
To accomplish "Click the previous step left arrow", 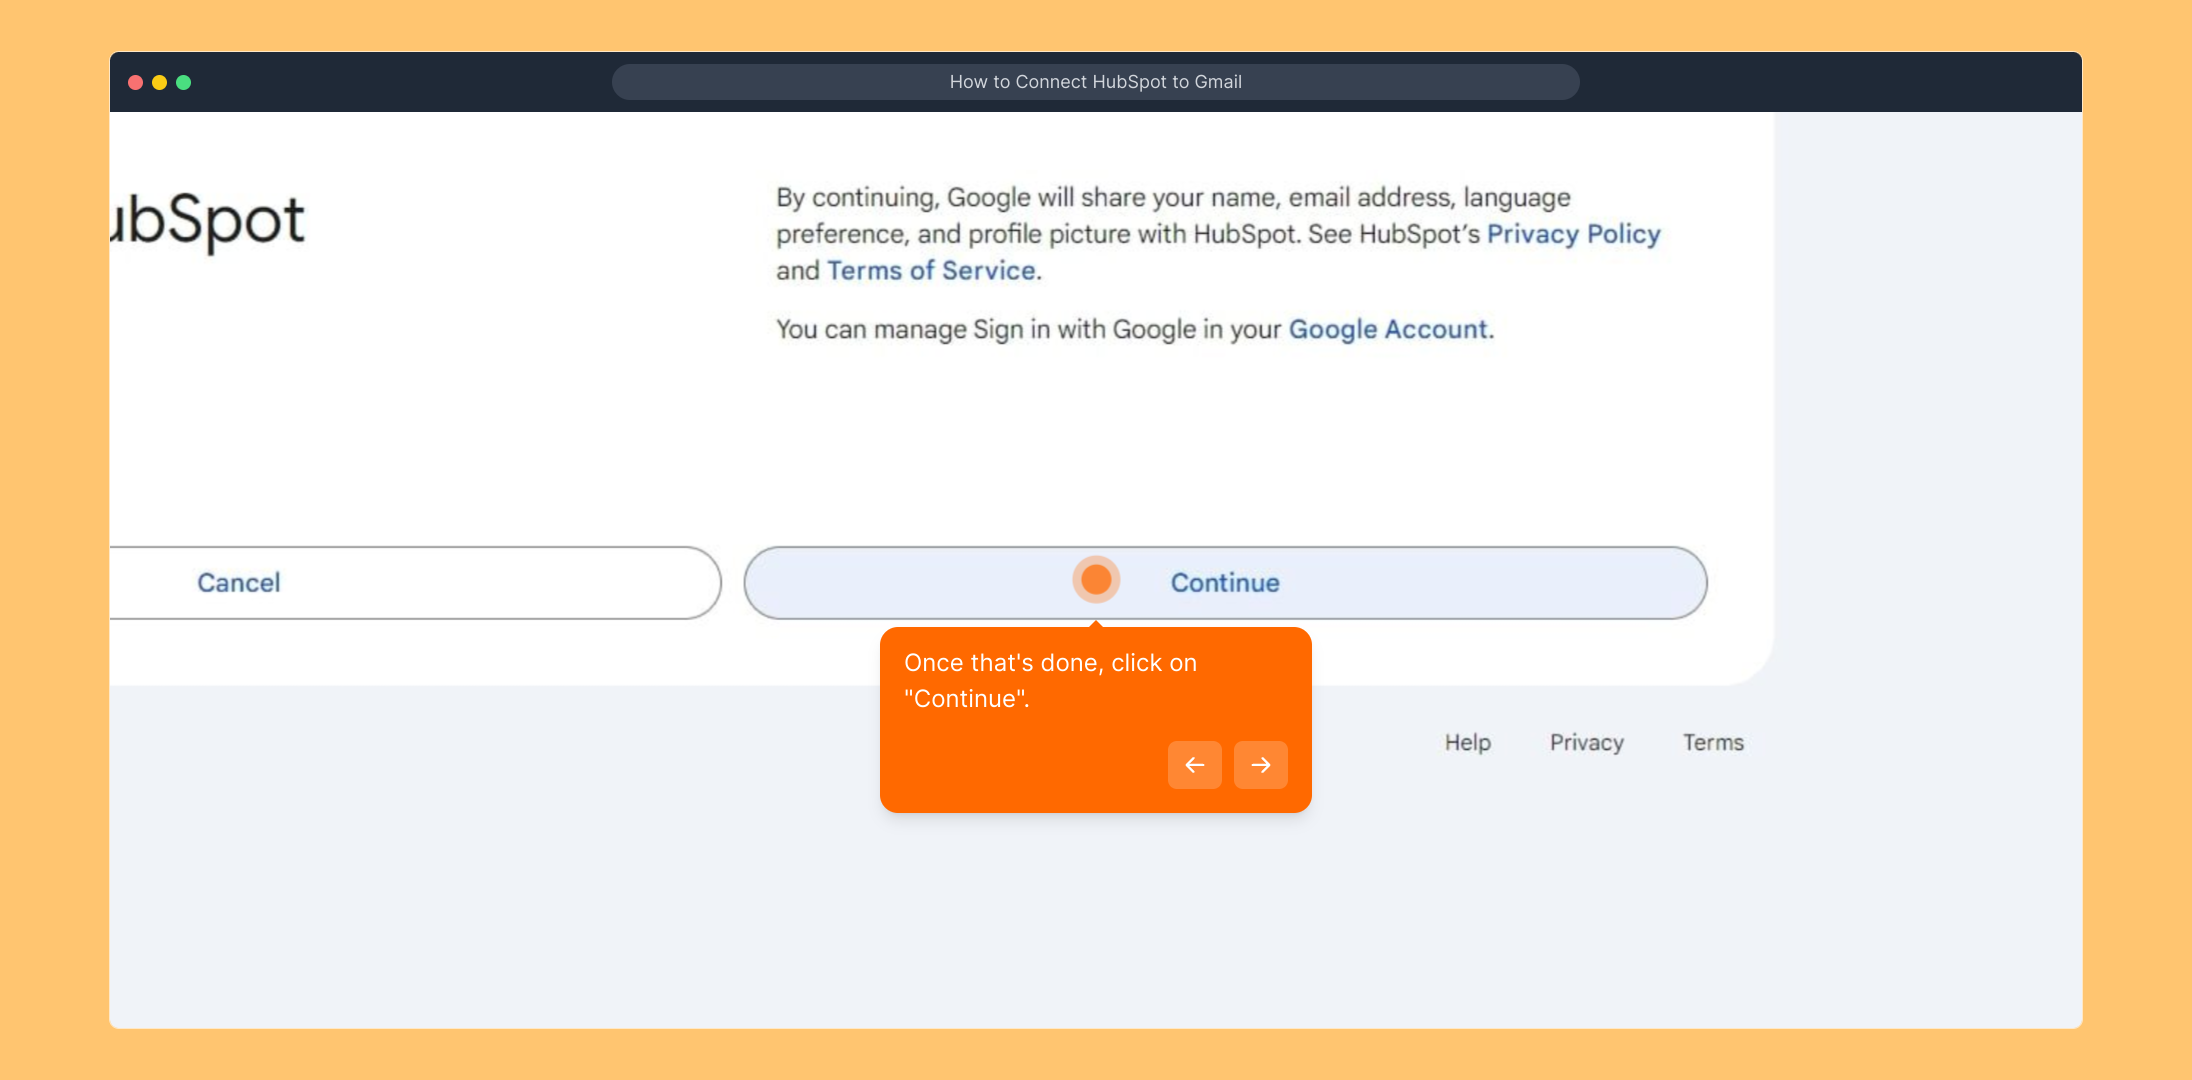I will (x=1194, y=765).
